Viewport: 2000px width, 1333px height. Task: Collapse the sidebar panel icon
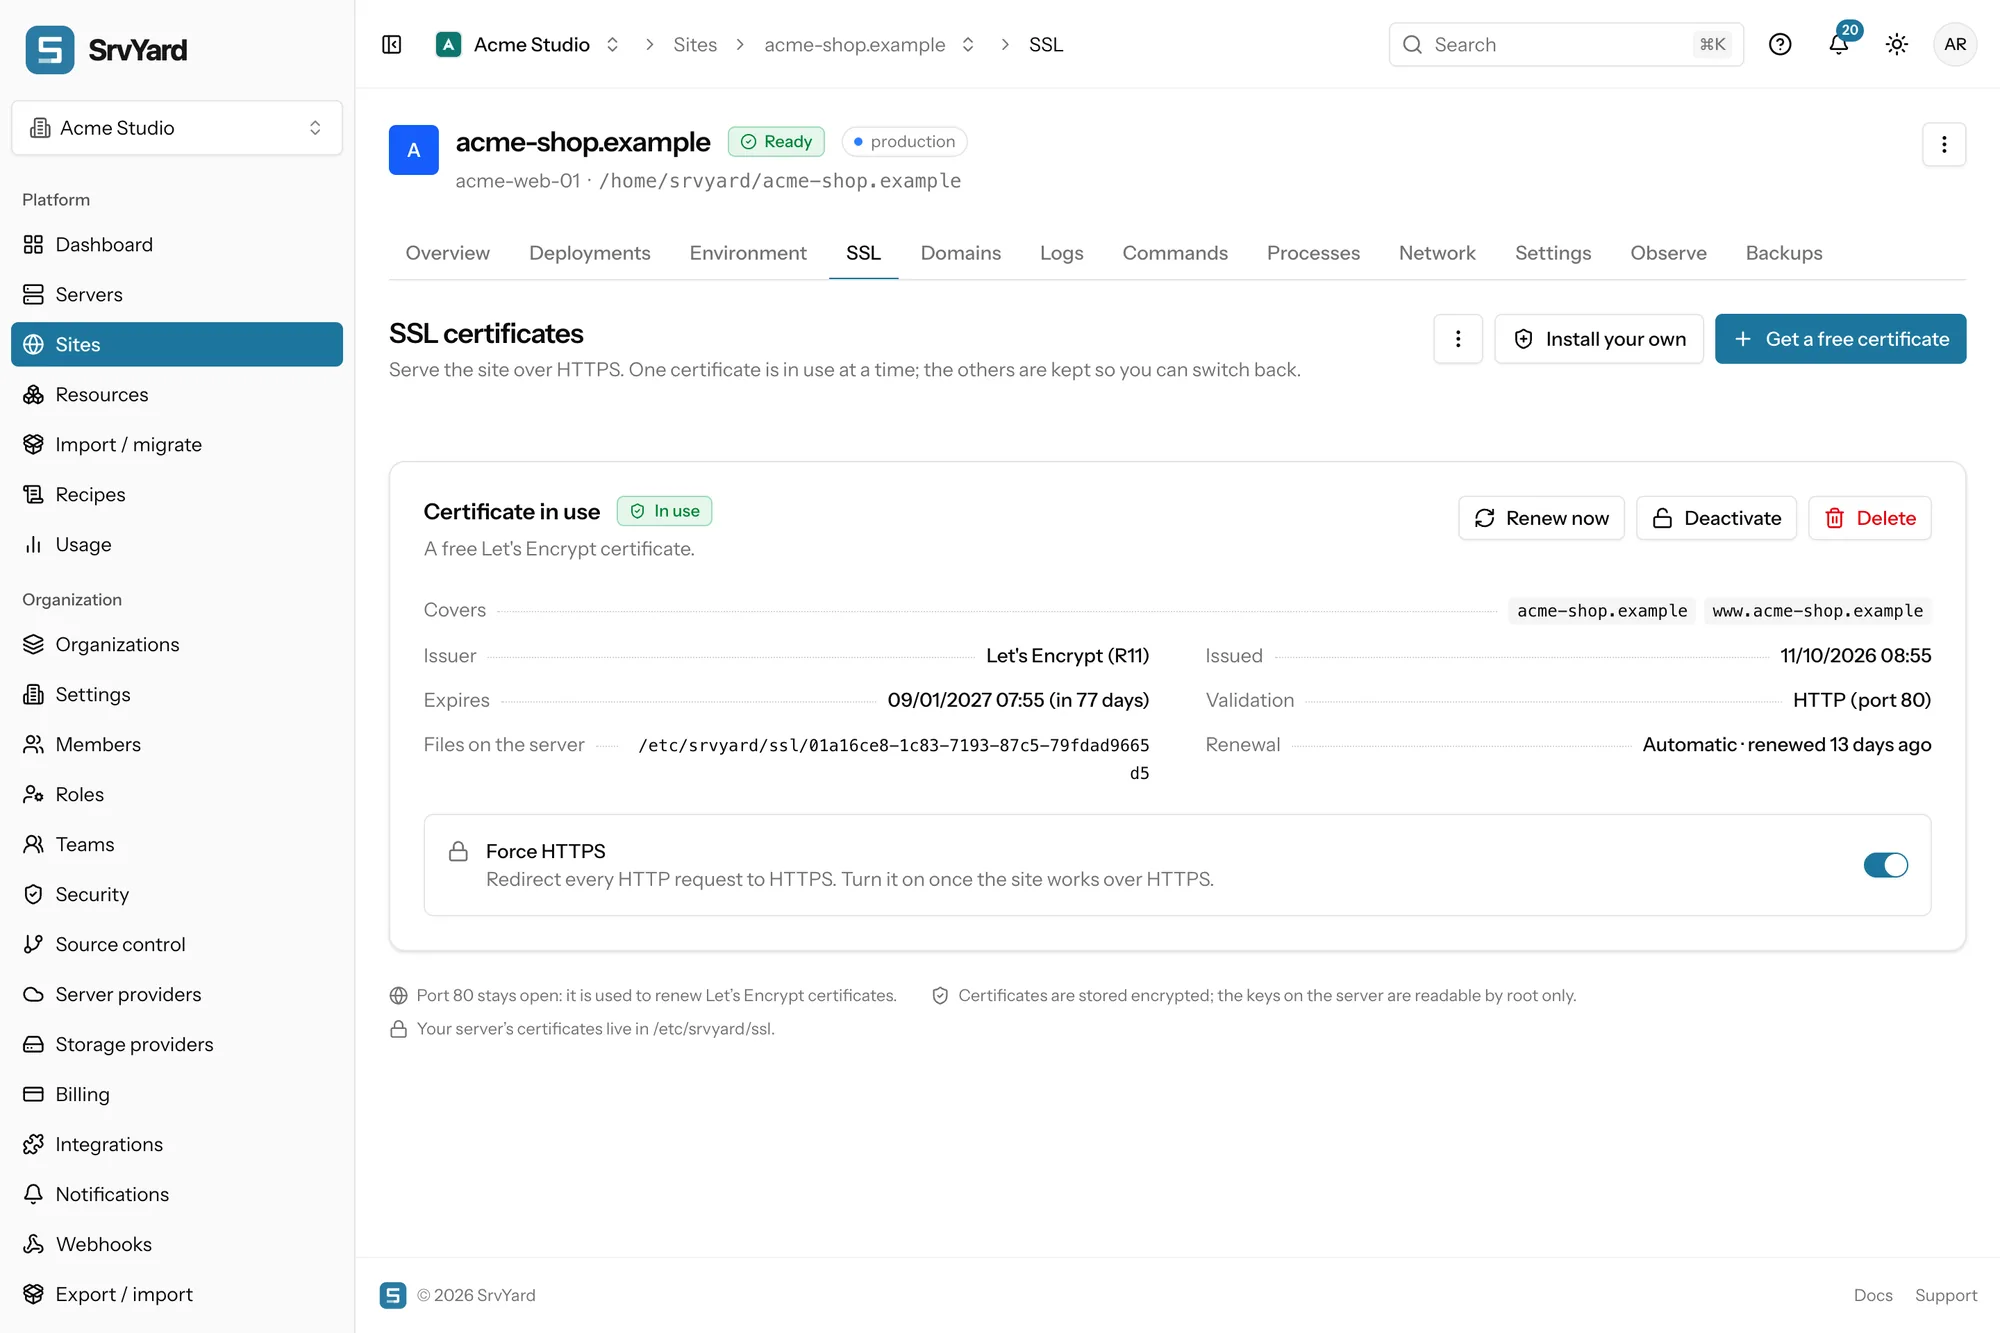click(x=392, y=45)
